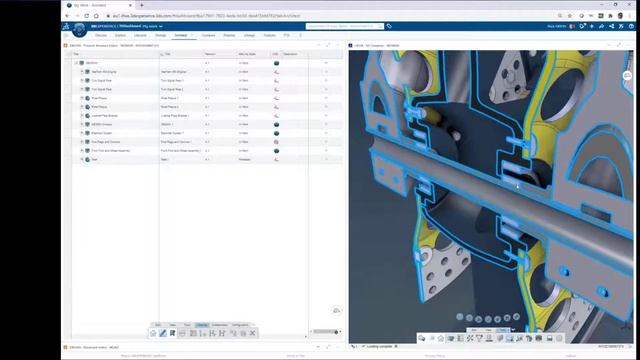
Task: Click the Title cell "Front Fork and Wheel Assembly 1"
Action: (180, 151)
